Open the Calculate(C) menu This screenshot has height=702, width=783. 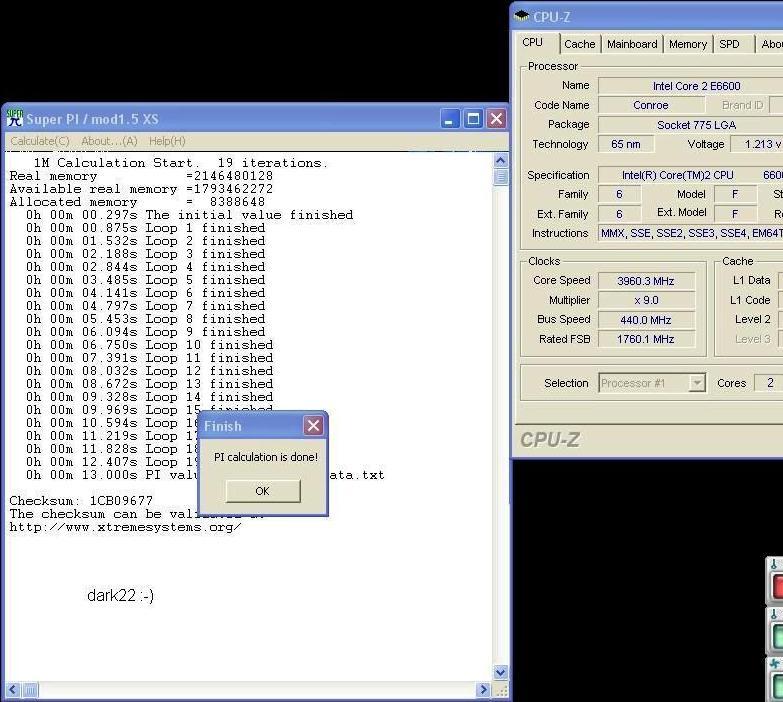click(x=40, y=141)
